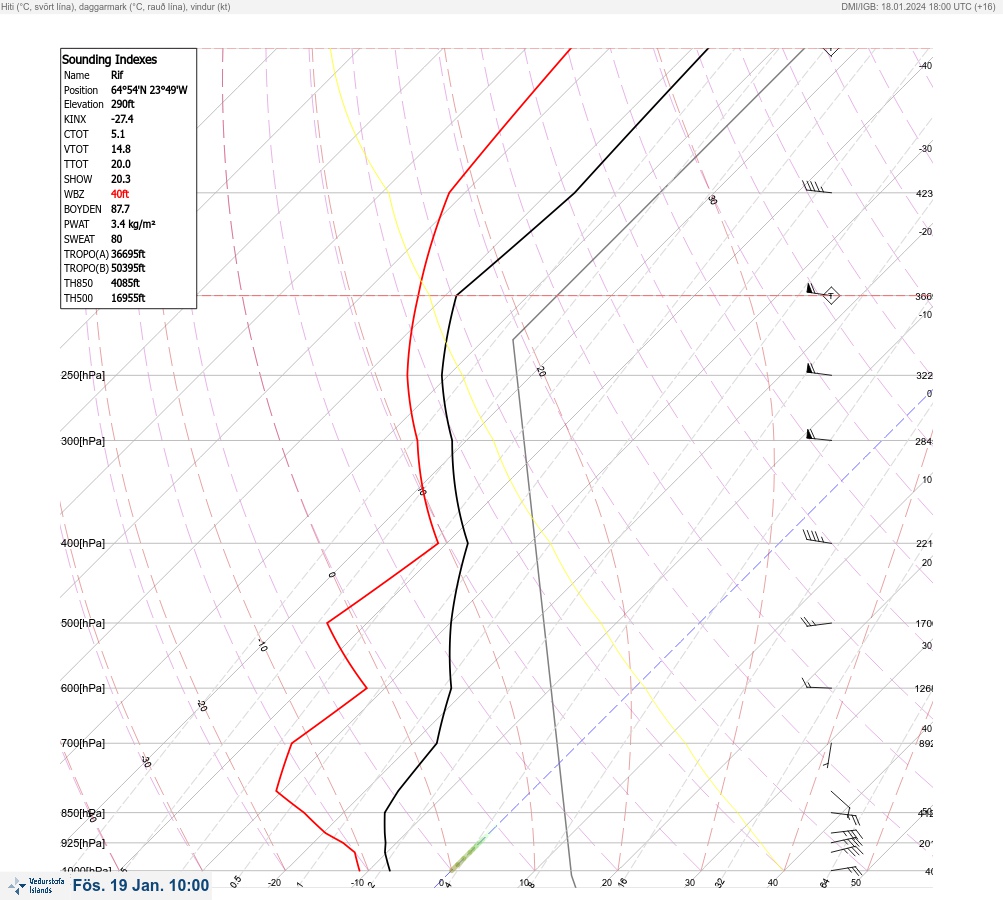Click the '500[hPa]' pressure label

point(83,623)
